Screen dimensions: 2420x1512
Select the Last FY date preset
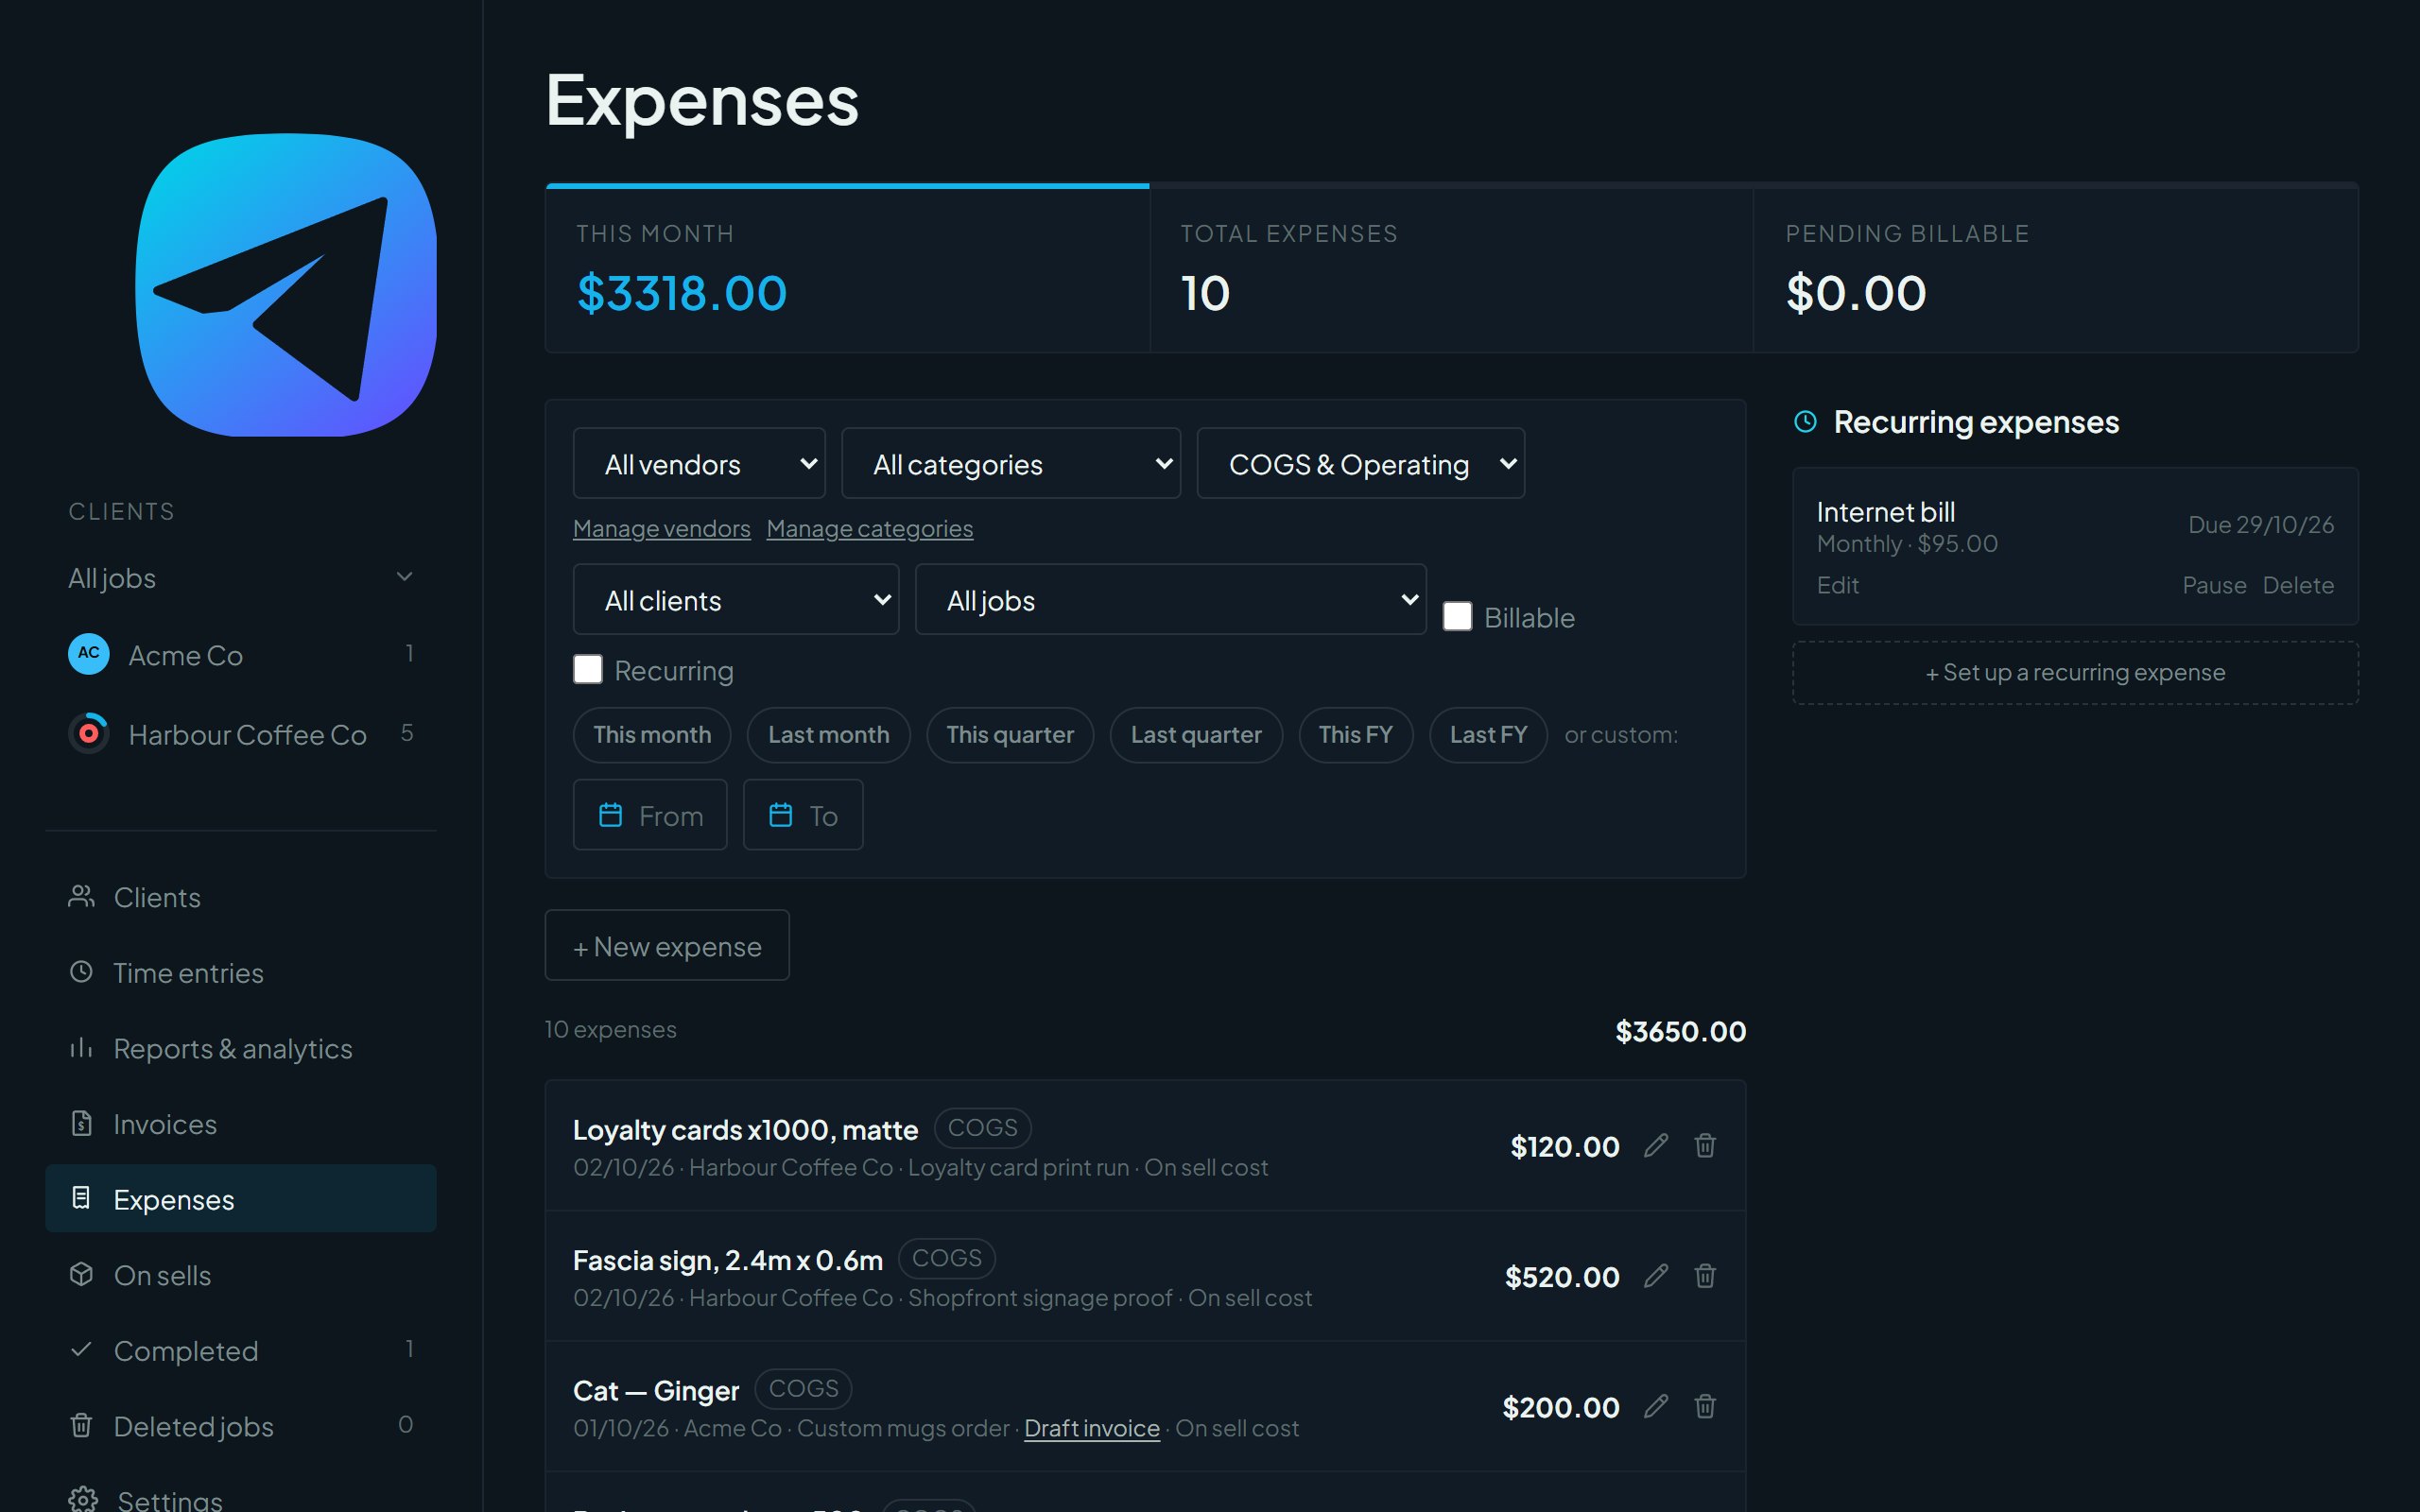click(x=1488, y=735)
